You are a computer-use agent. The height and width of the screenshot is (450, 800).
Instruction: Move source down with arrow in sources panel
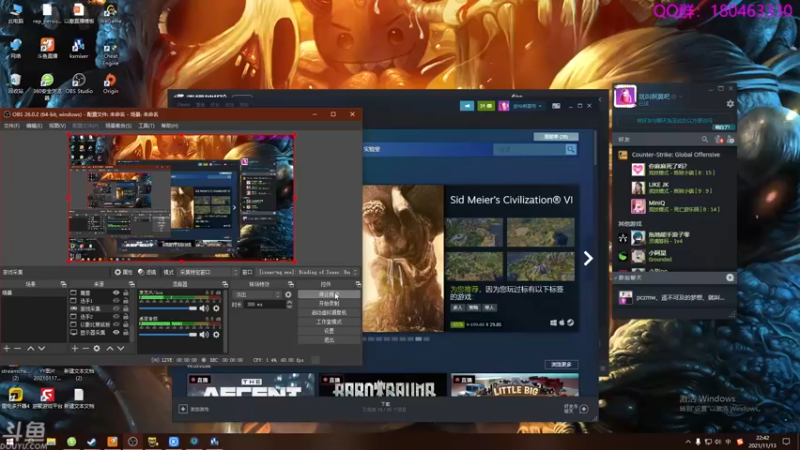pos(121,348)
